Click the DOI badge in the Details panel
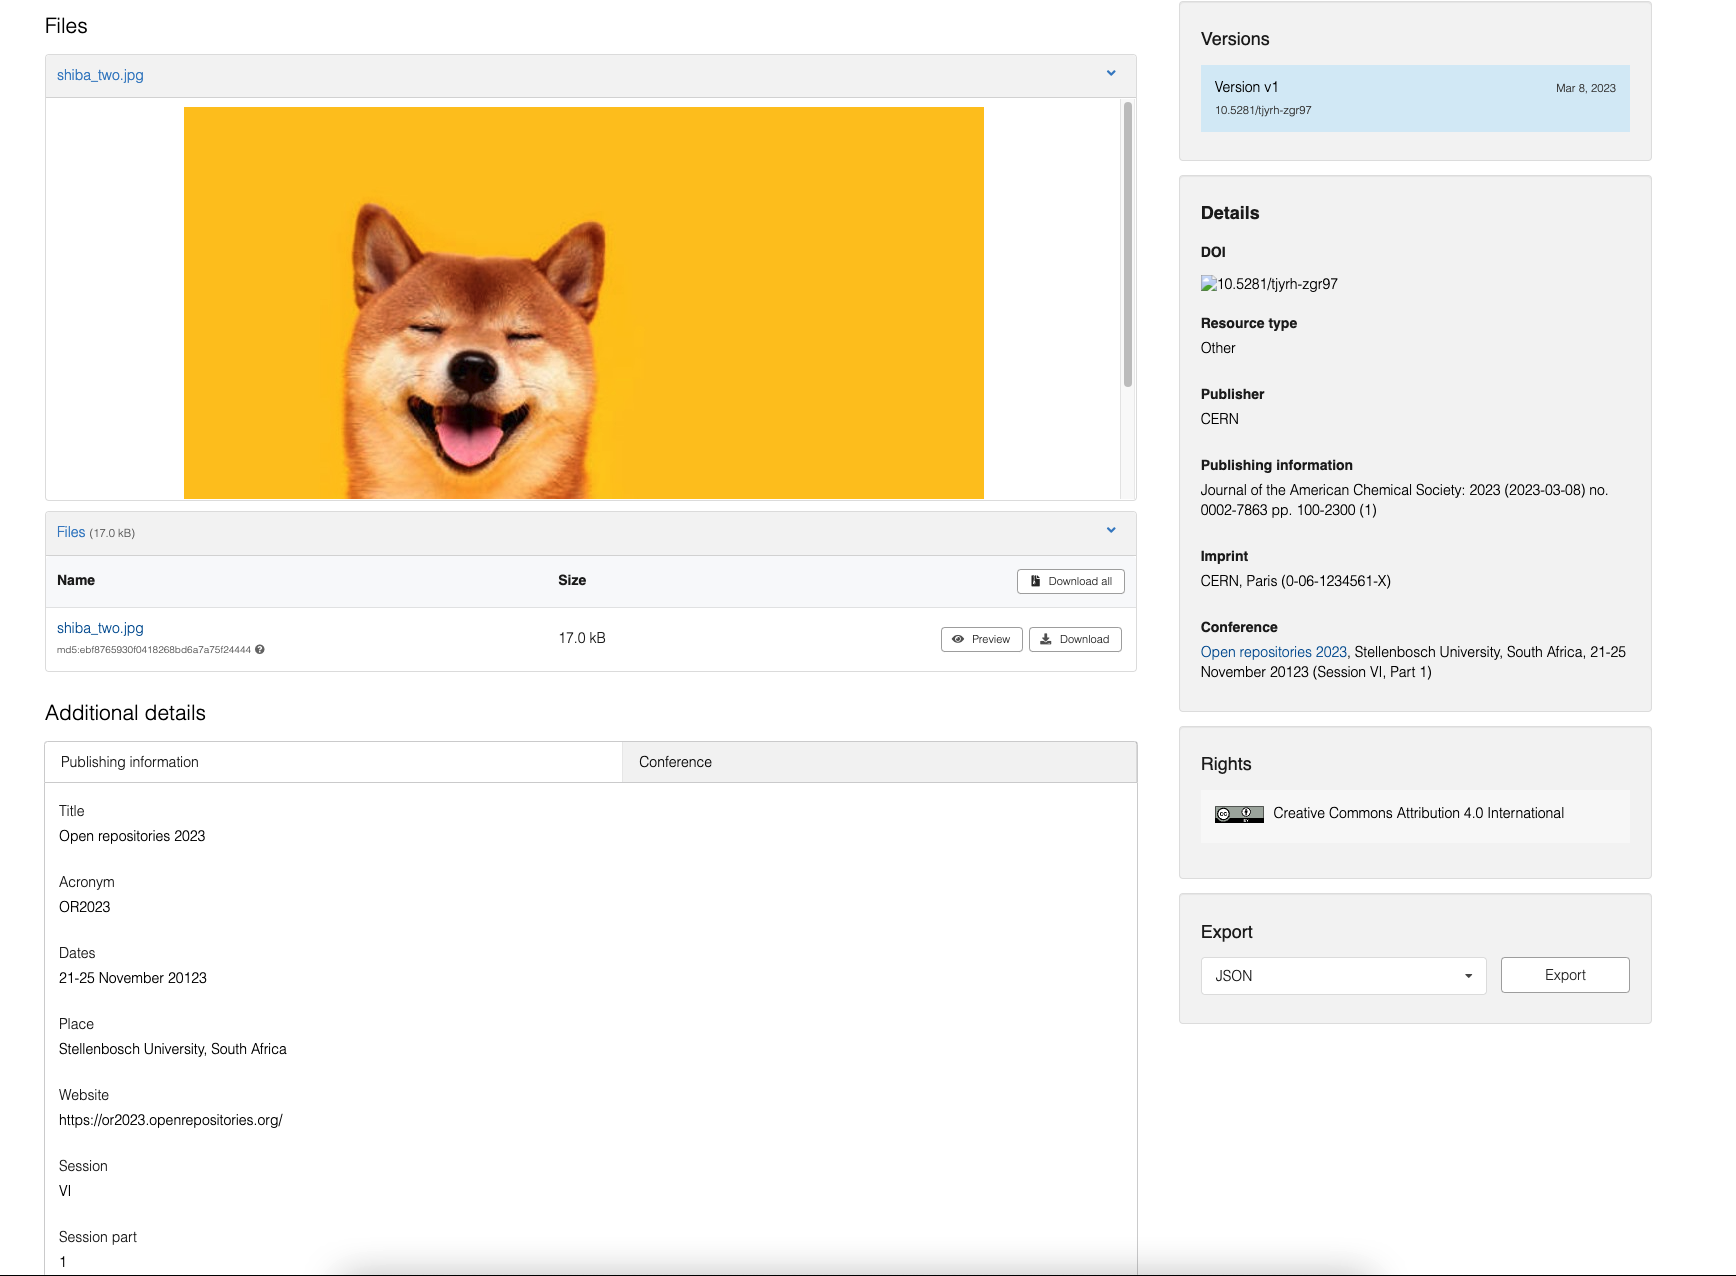This screenshot has width=1736, height=1276. pos(1268,284)
